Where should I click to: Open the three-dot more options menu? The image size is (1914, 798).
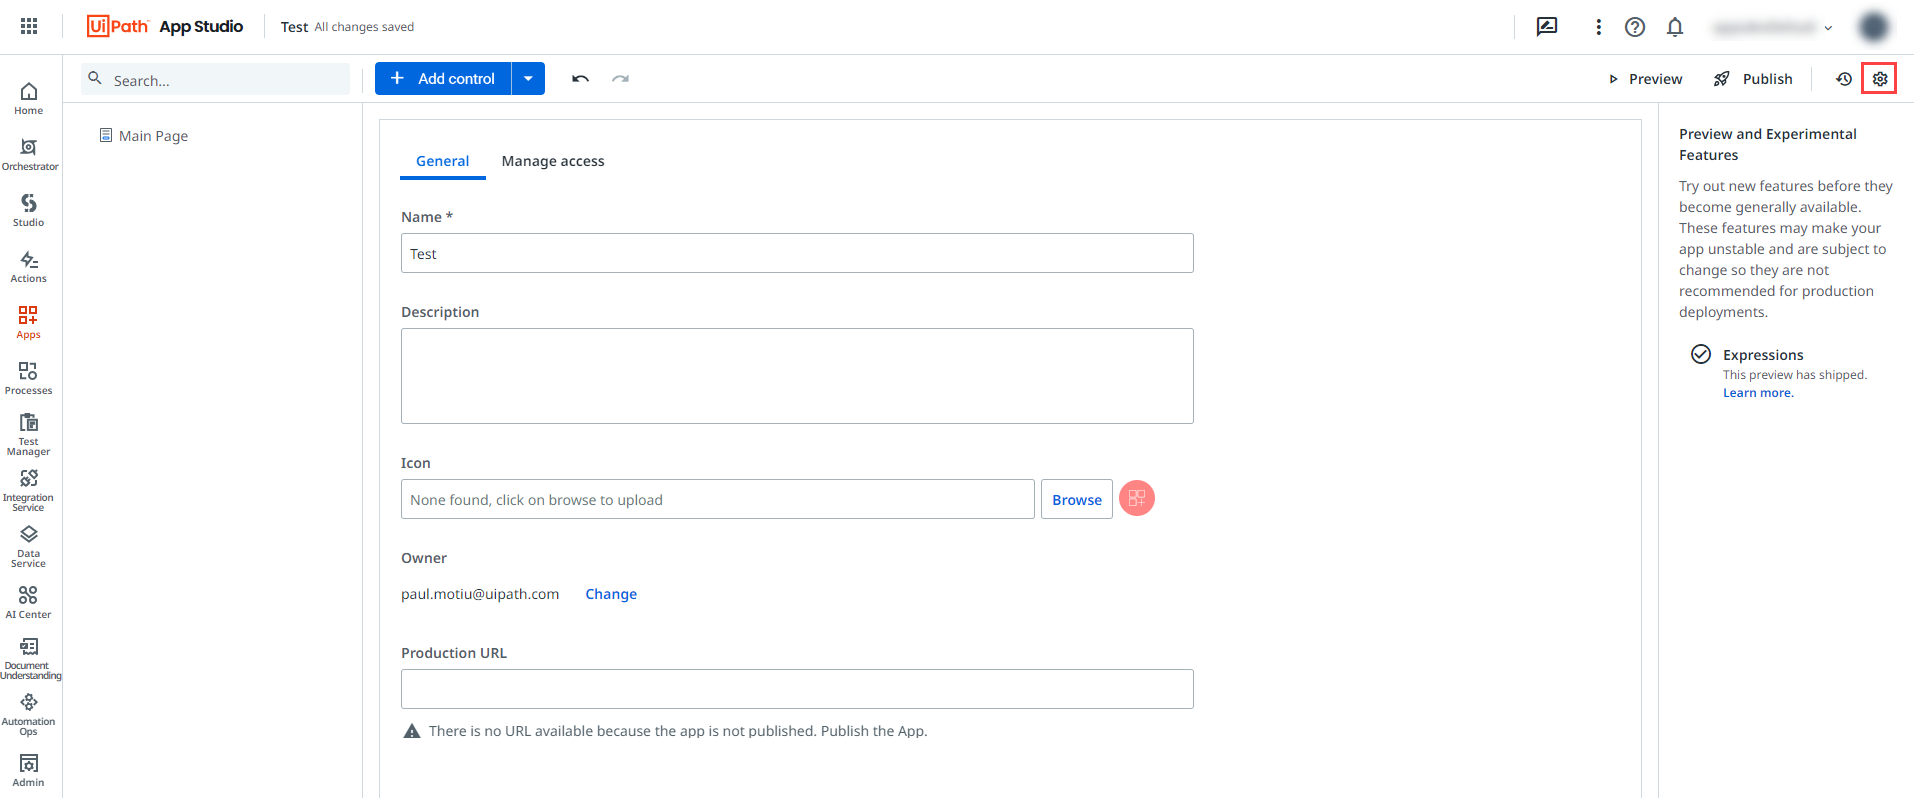[x=1598, y=27]
